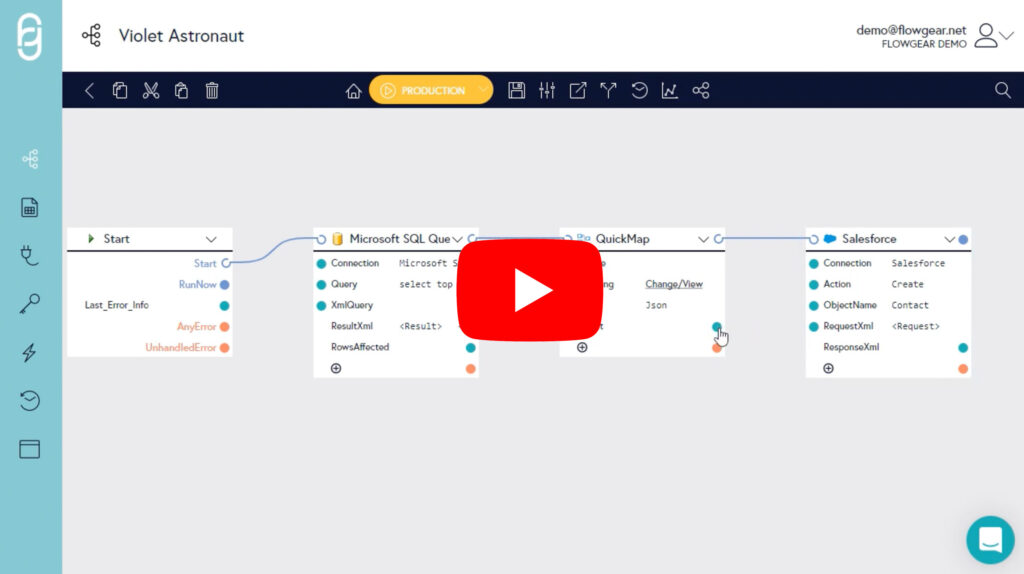
Task: Open workflows section in left sidebar
Action: tap(30, 159)
